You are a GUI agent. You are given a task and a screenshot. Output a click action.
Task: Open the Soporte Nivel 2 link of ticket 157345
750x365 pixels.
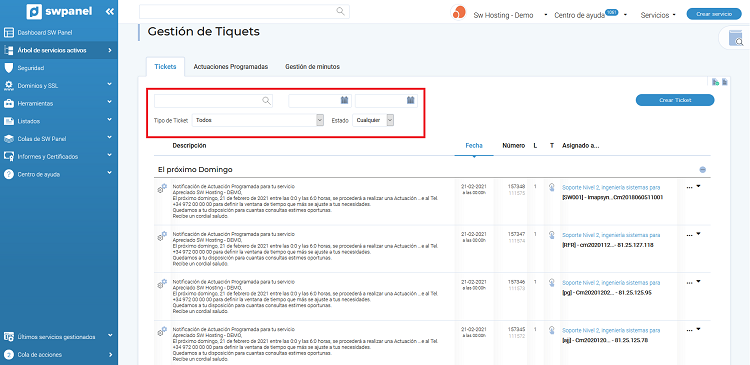click(x=611, y=331)
